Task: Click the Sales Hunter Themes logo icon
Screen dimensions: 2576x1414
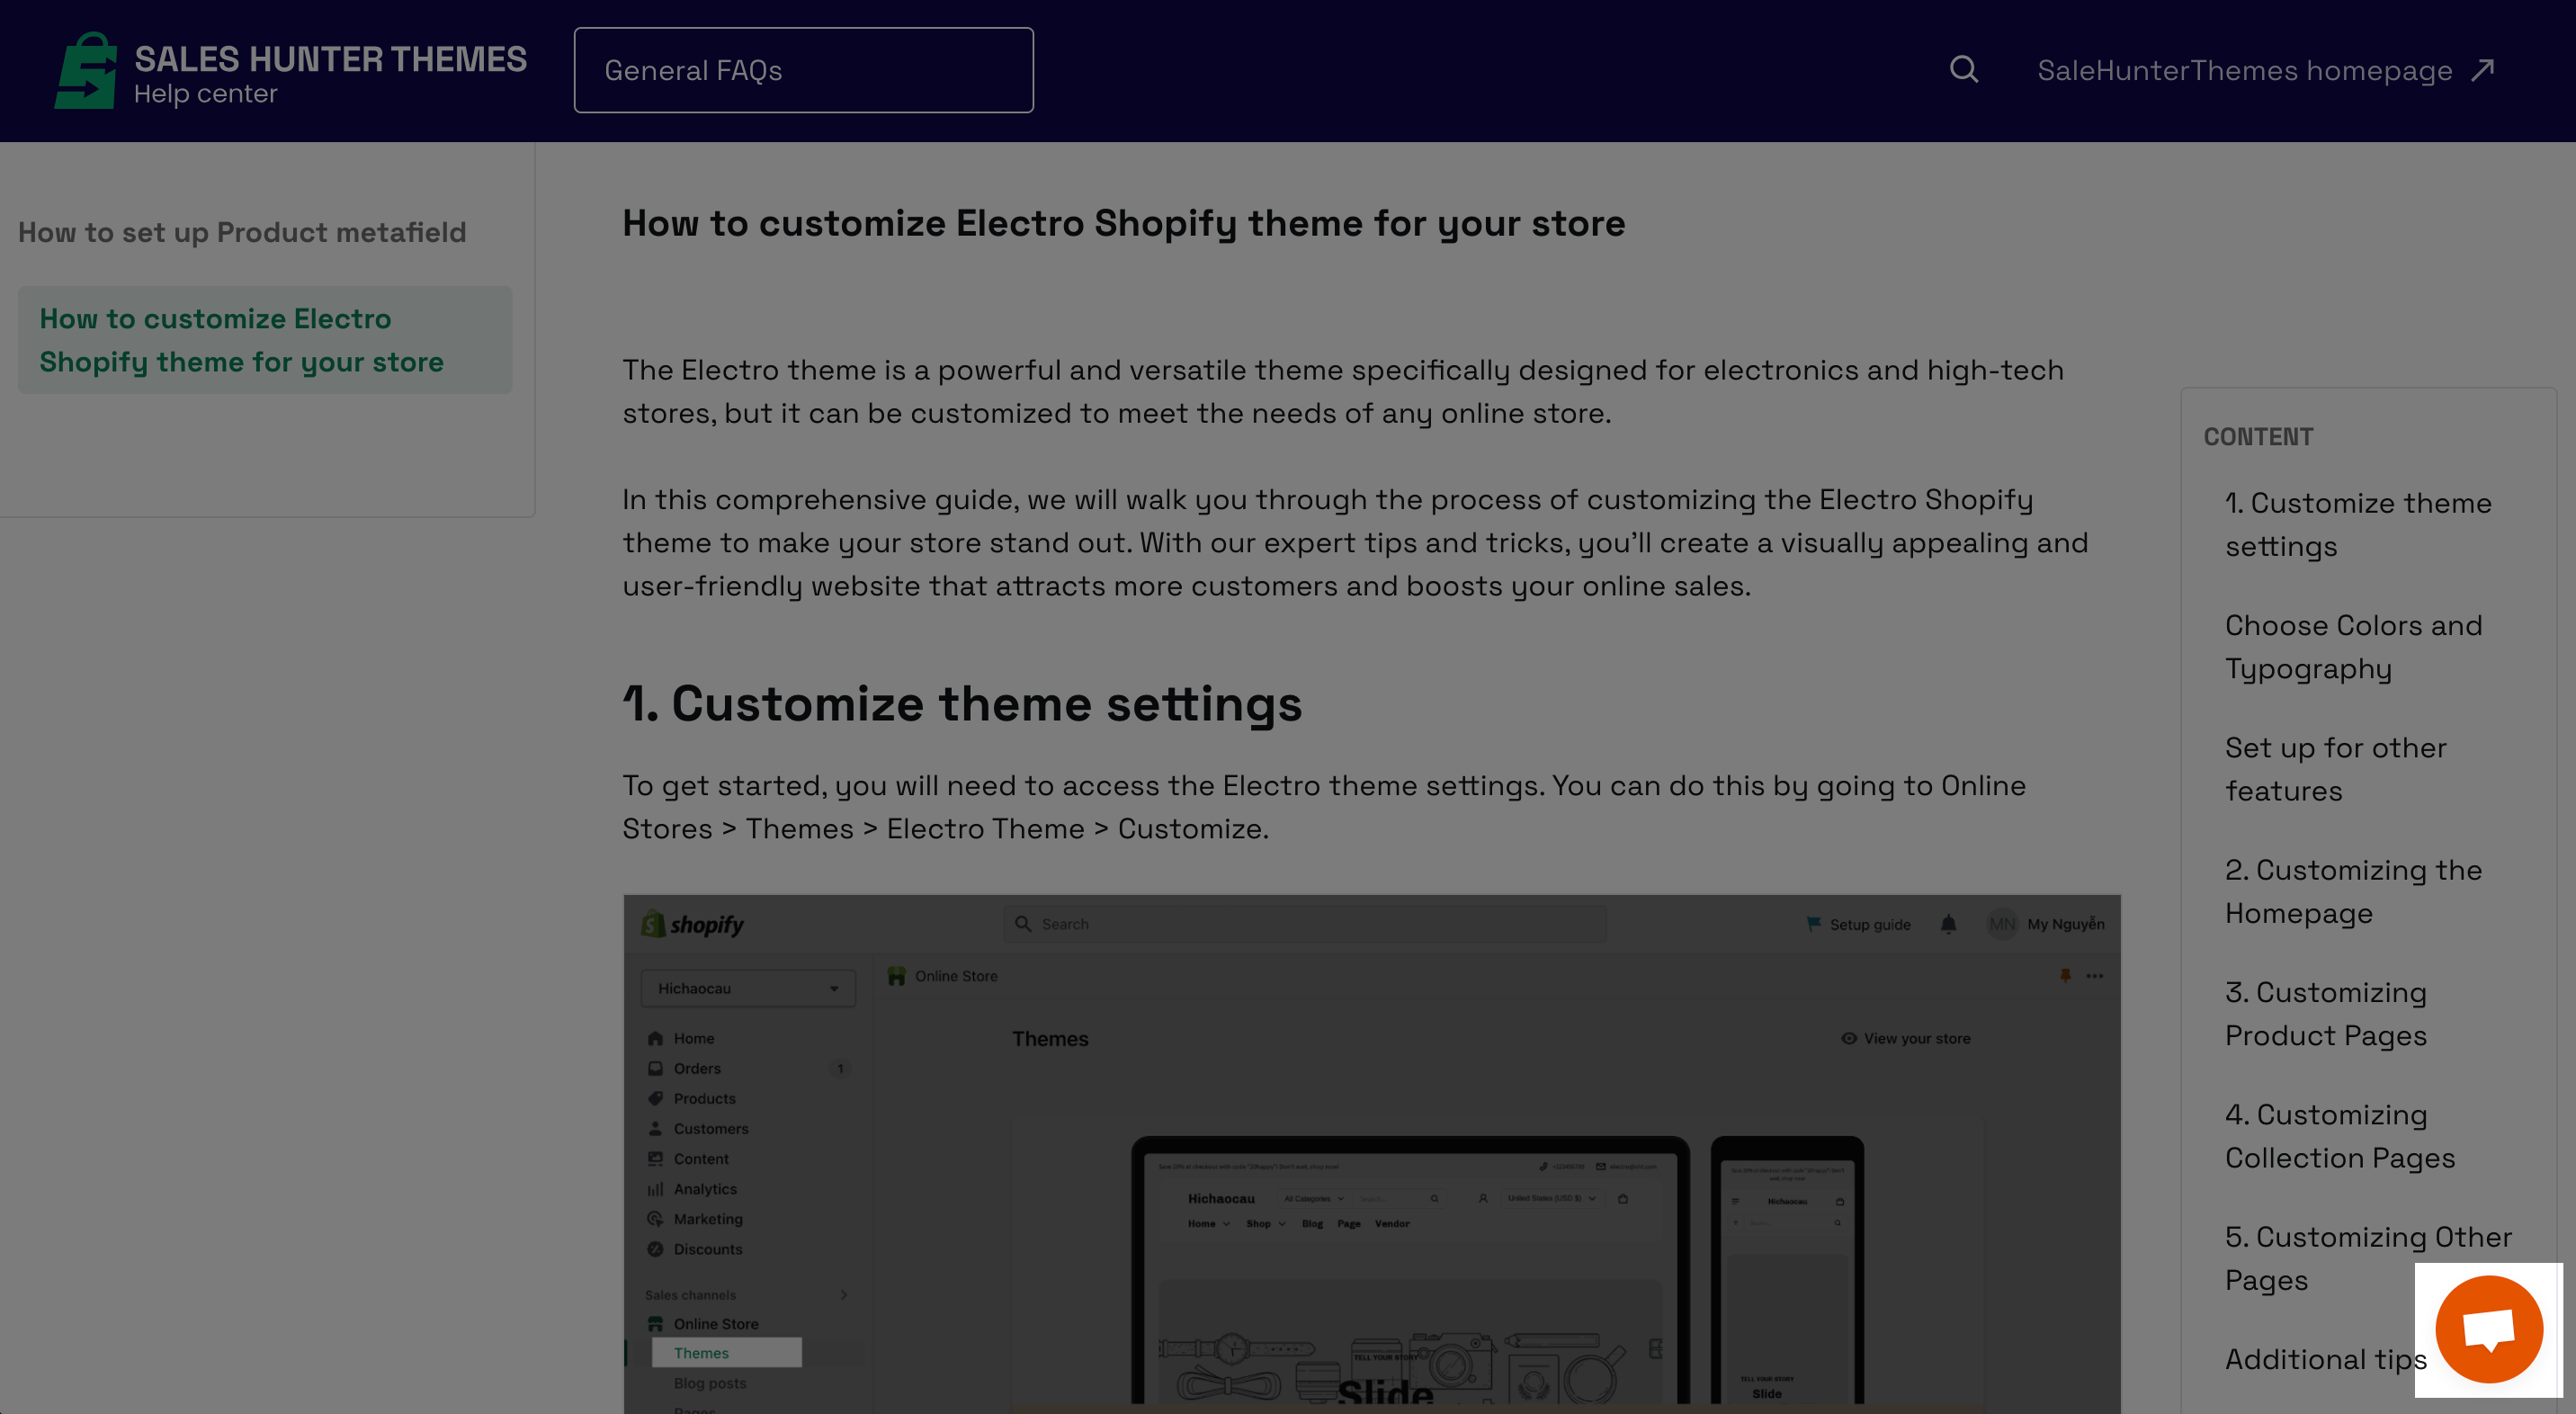Action: pos(85,69)
